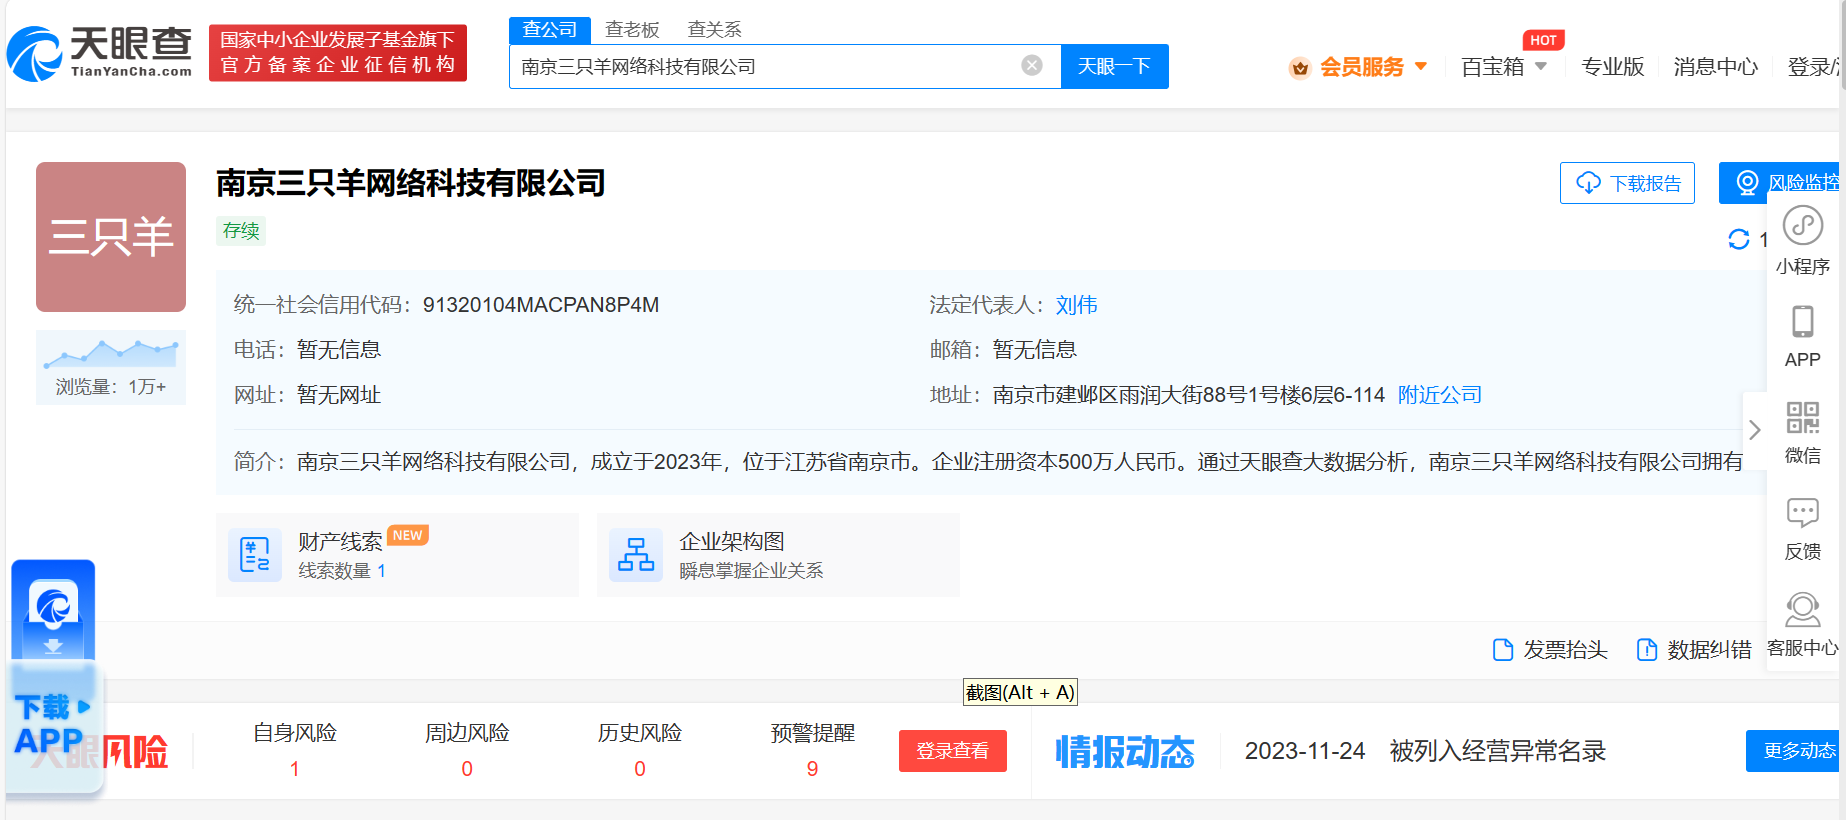This screenshot has height=820, width=1846.
Task: Click the 天眼一下 search button
Action: click(1114, 67)
